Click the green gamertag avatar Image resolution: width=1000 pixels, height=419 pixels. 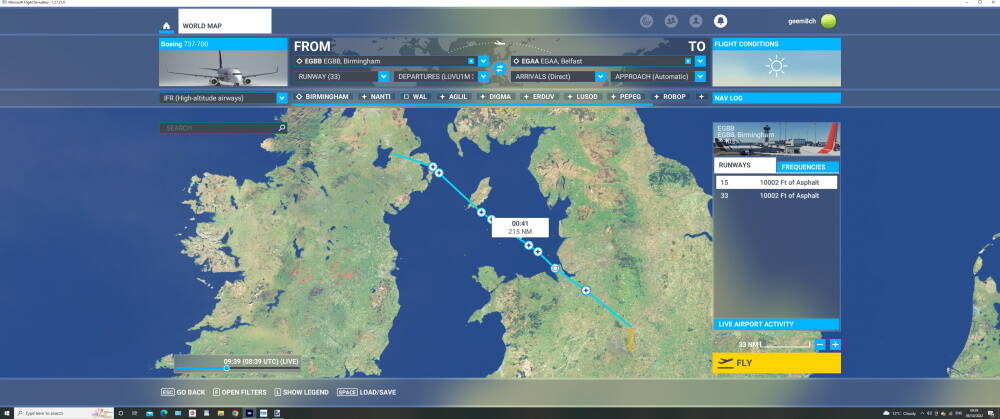[828, 21]
